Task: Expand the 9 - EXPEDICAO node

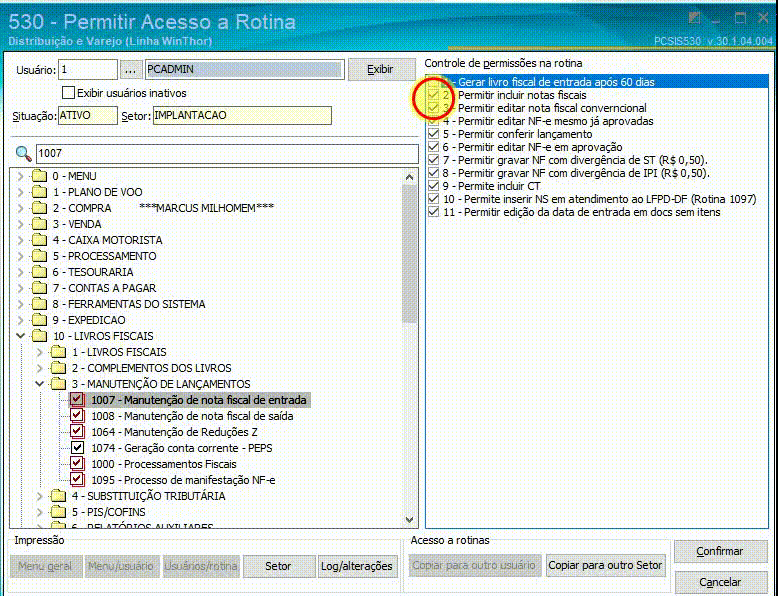Action: coord(20,320)
